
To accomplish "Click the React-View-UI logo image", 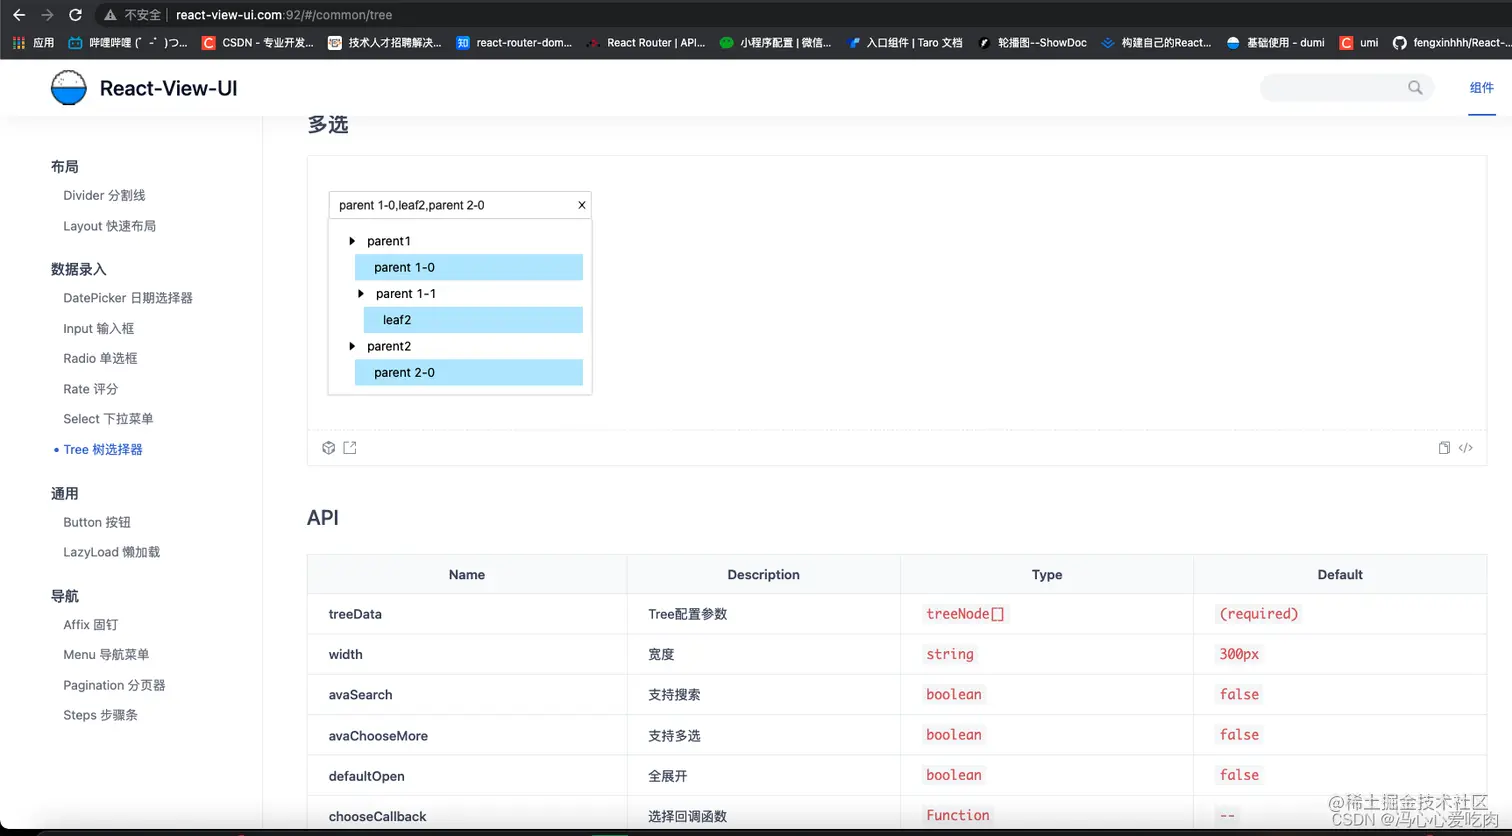I will pos(69,88).
